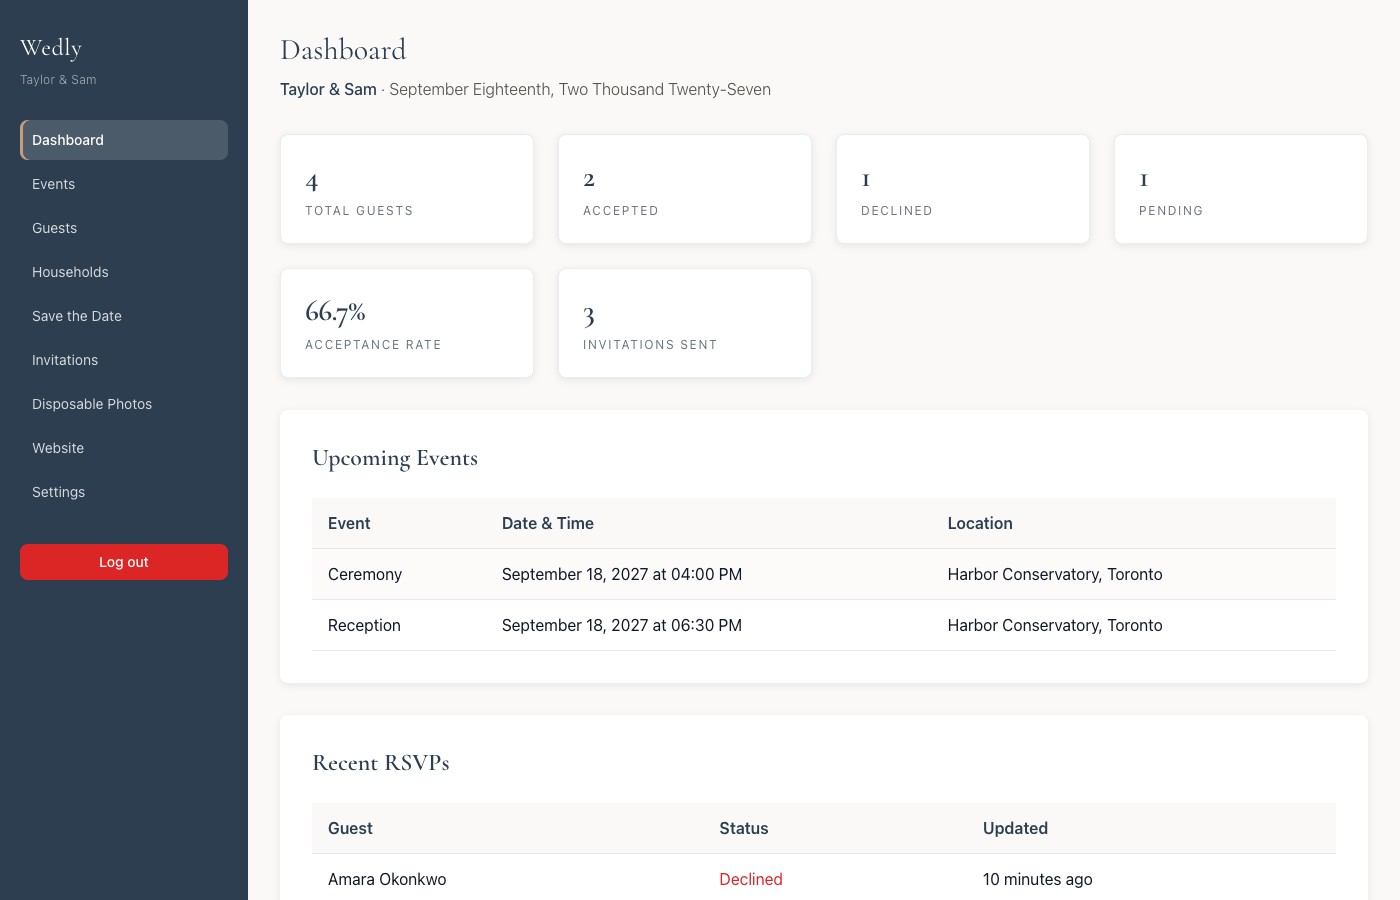The width and height of the screenshot is (1400, 900).
Task: Click the Invitations Sent card
Action: coord(685,323)
